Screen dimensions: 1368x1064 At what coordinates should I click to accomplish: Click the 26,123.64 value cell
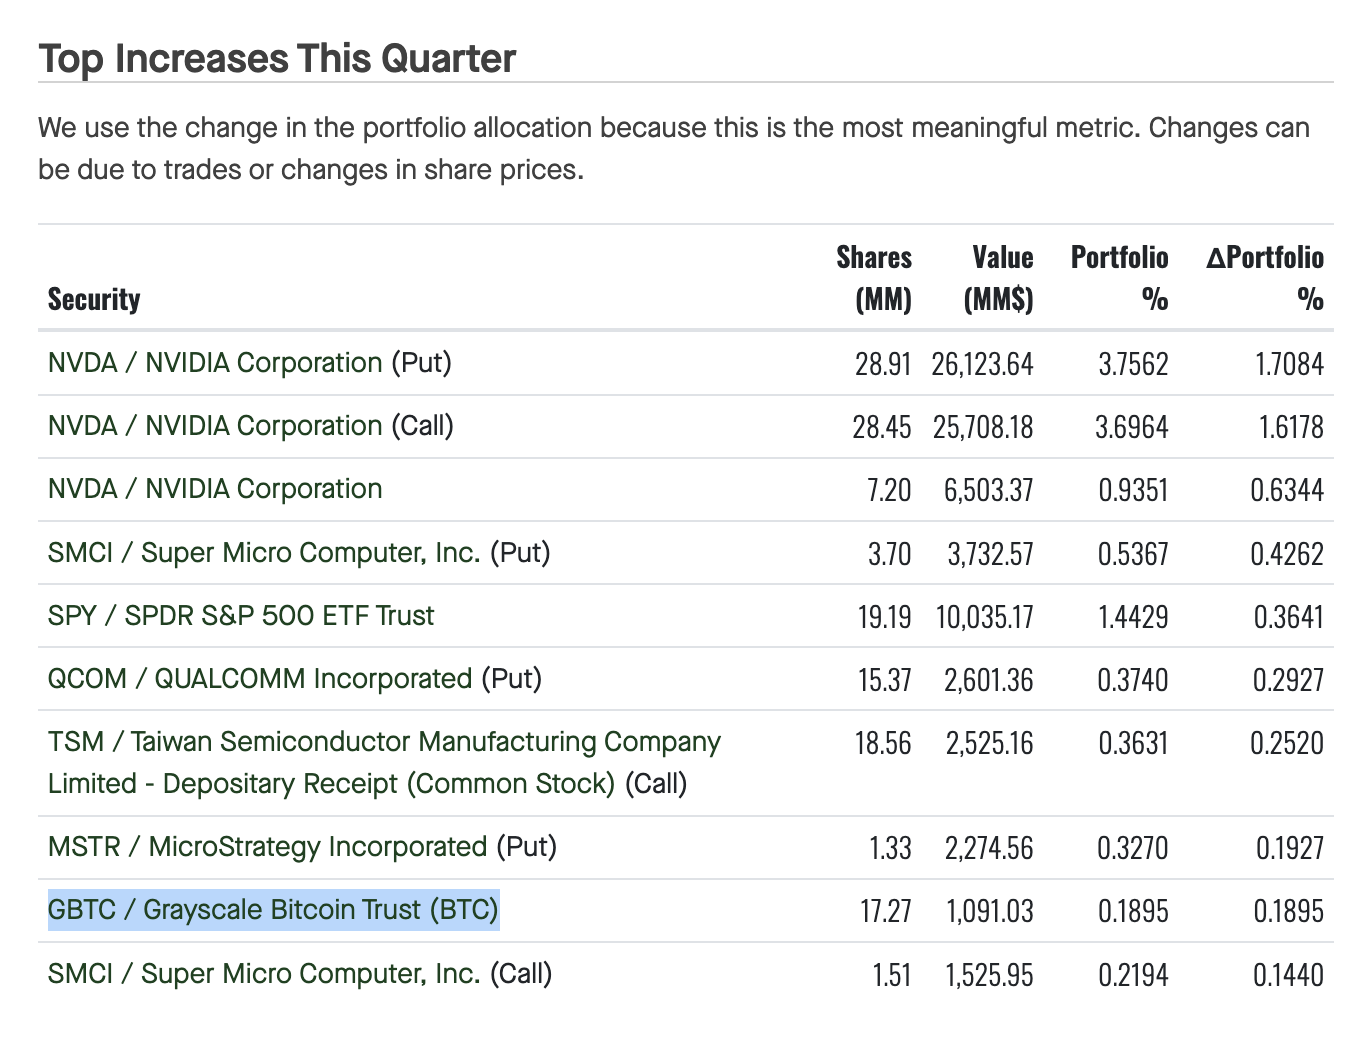[x=982, y=364]
